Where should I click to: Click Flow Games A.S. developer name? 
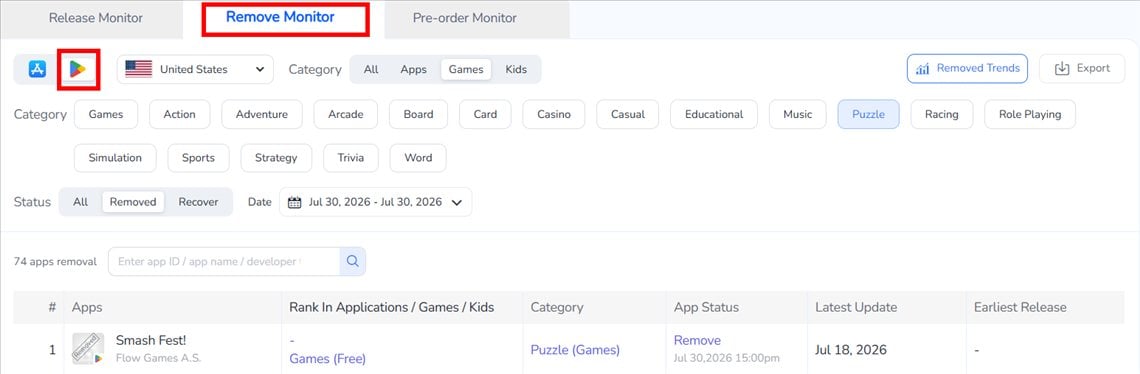click(x=158, y=358)
